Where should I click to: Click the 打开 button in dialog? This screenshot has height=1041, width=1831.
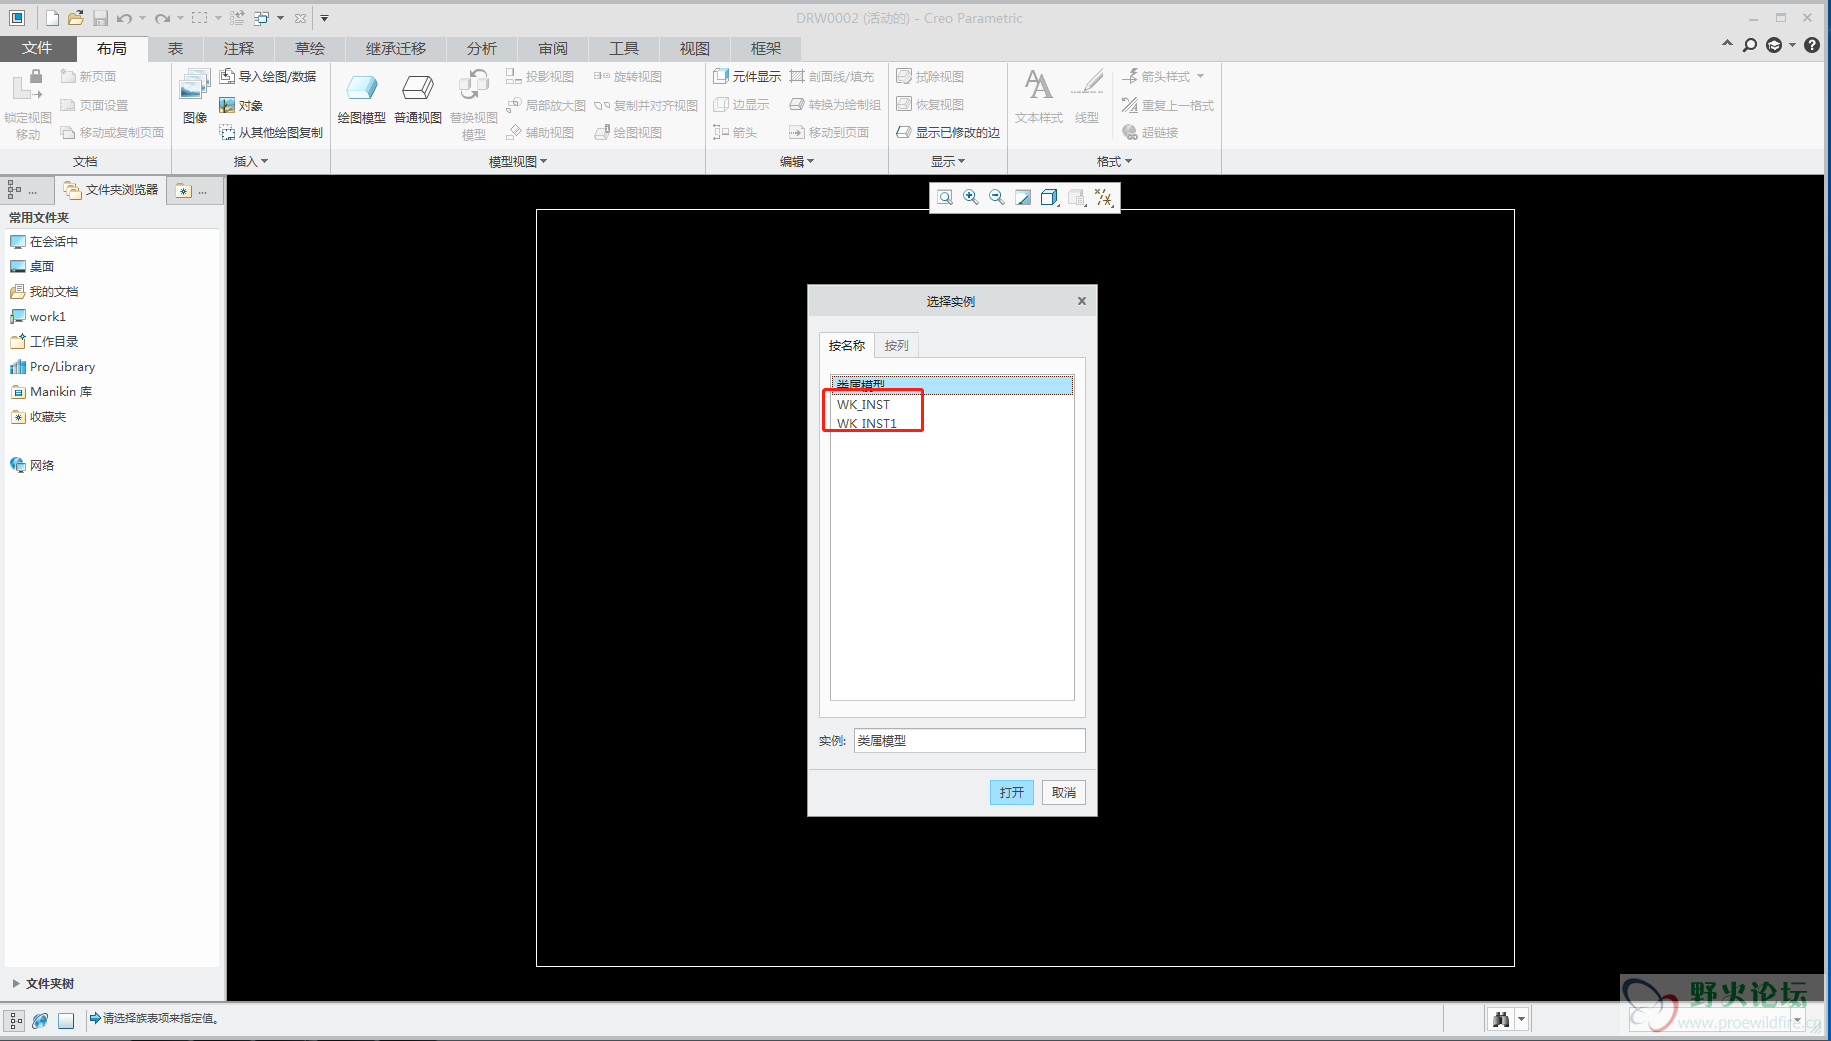point(1012,792)
